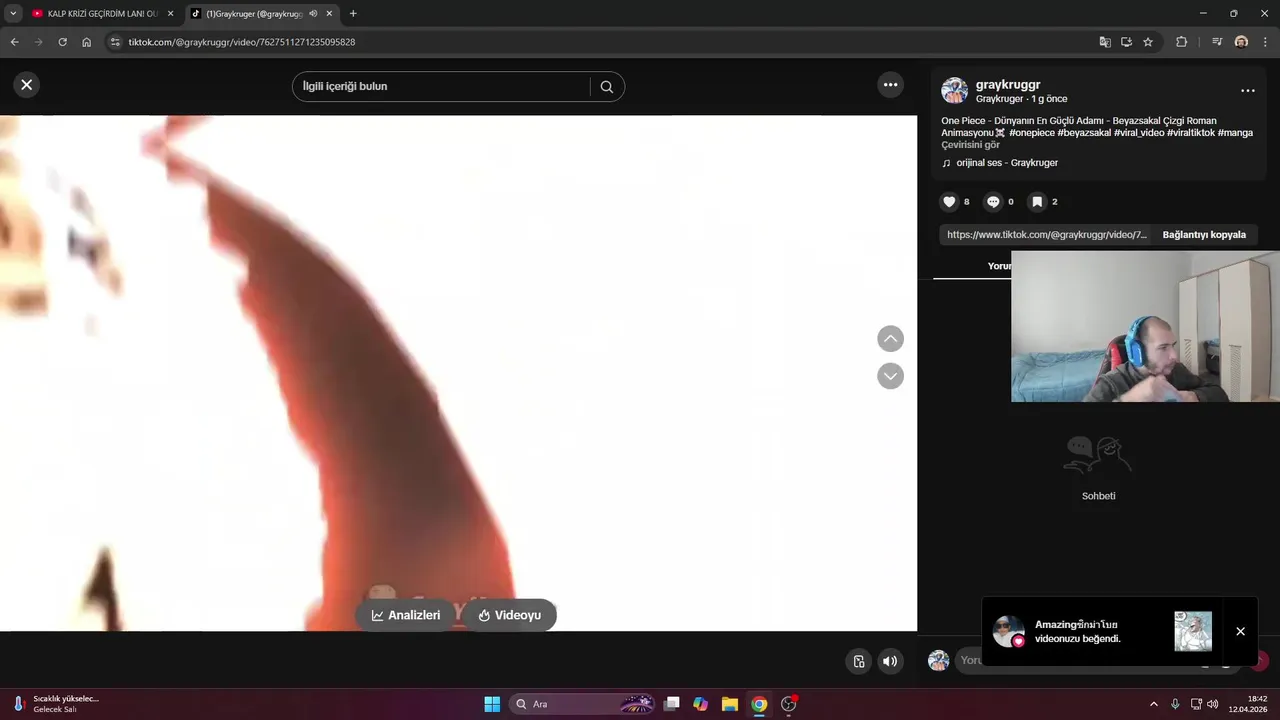Open the Windows Start menu
The height and width of the screenshot is (720, 1280).
pyautogui.click(x=492, y=704)
